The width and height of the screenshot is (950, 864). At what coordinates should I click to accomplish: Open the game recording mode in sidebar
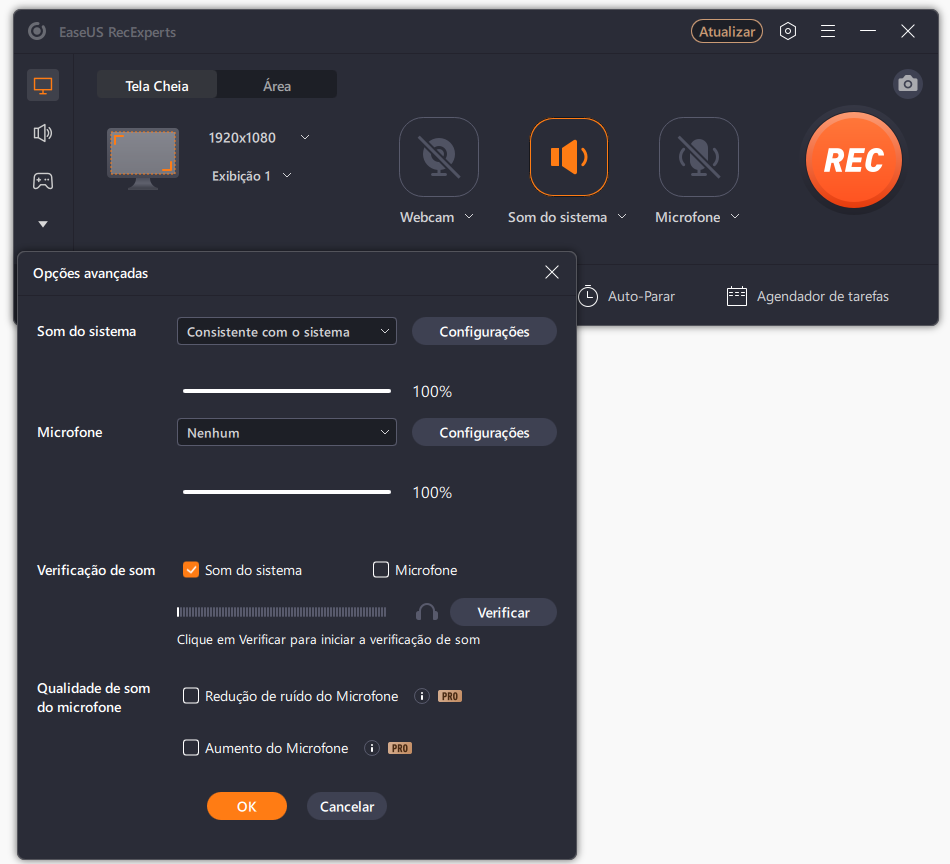click(43, 181)
